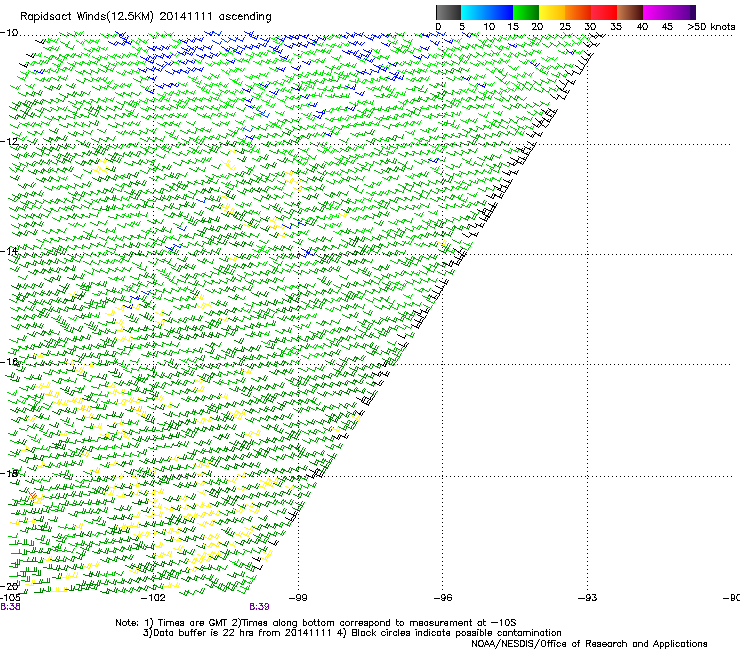Click the red 30-35 knots legend segment
This screenshot has width=740, height=650.
click(604, 12)
